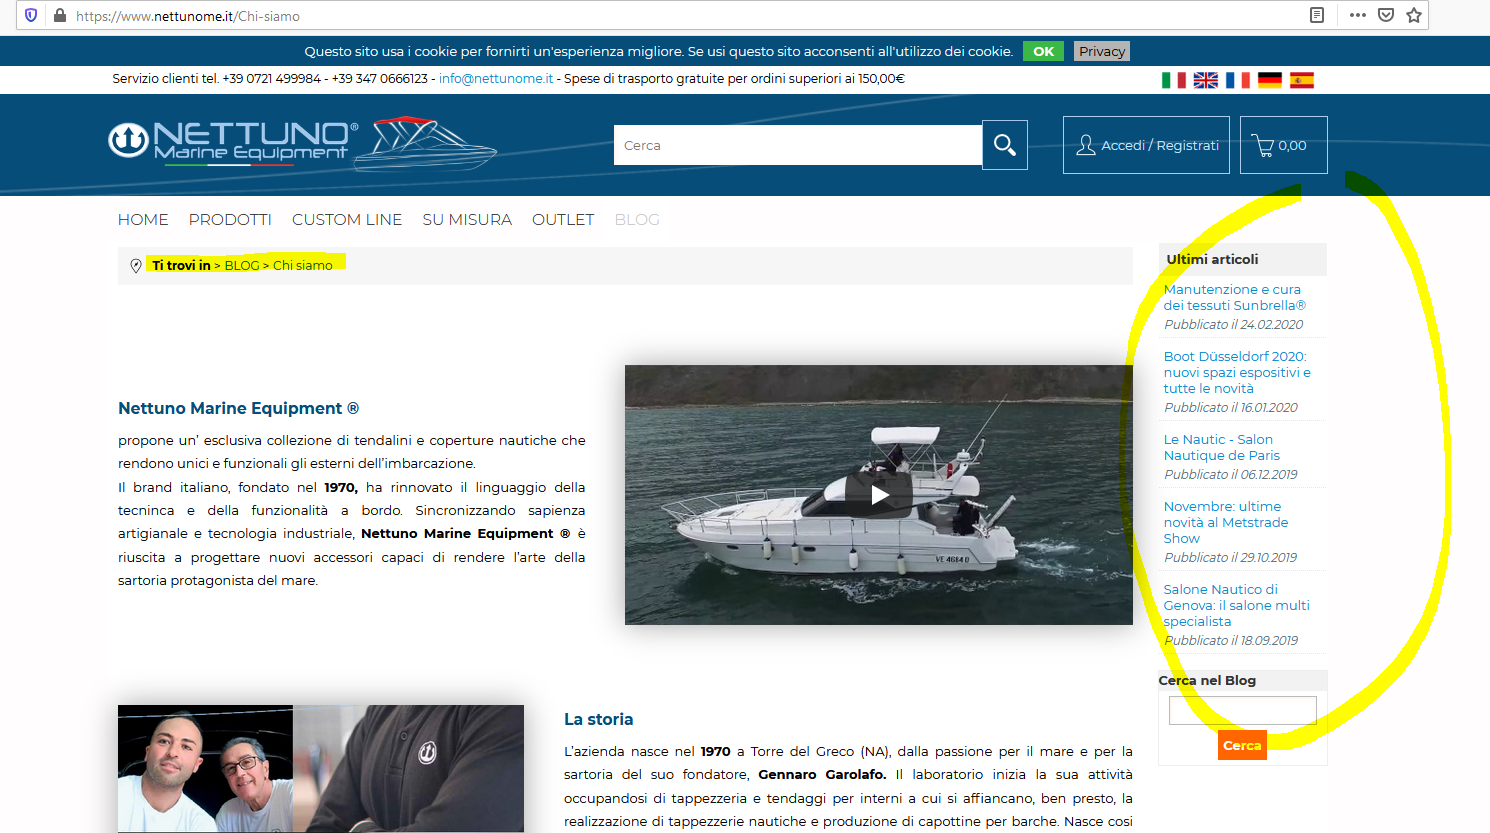The image size is (1490, 833).
Task: Click the browser address bar URL
Action: [188, 16]
